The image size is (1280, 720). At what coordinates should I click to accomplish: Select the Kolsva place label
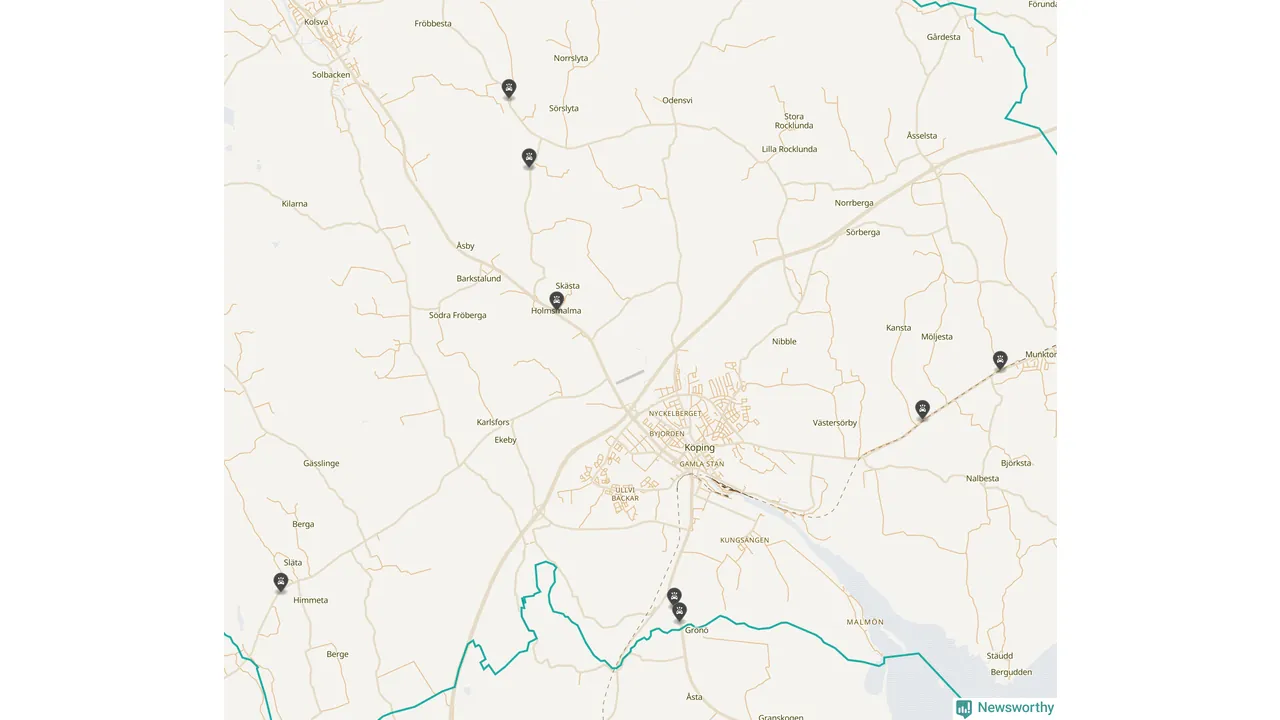tap(316, 22)
